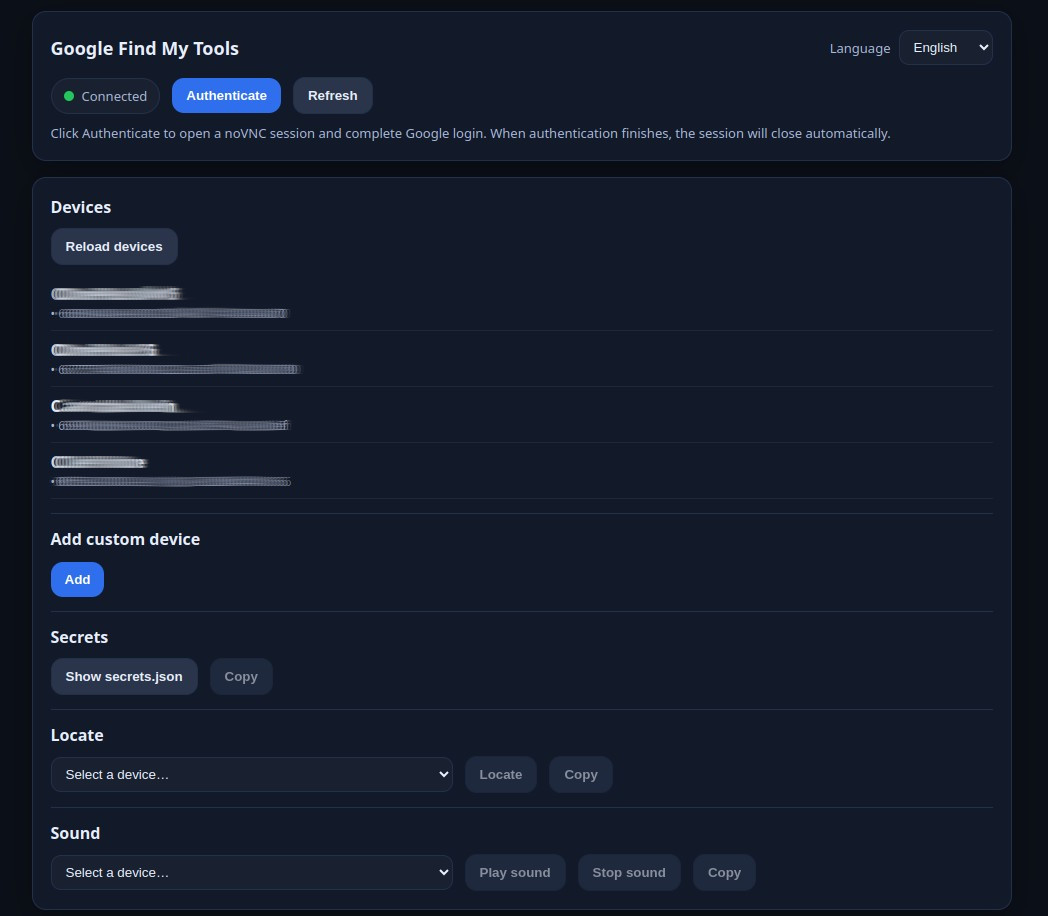This screenshot has width=1048, height=916.
Task: Click the Refresh button
Action: (x=332, y=96)
